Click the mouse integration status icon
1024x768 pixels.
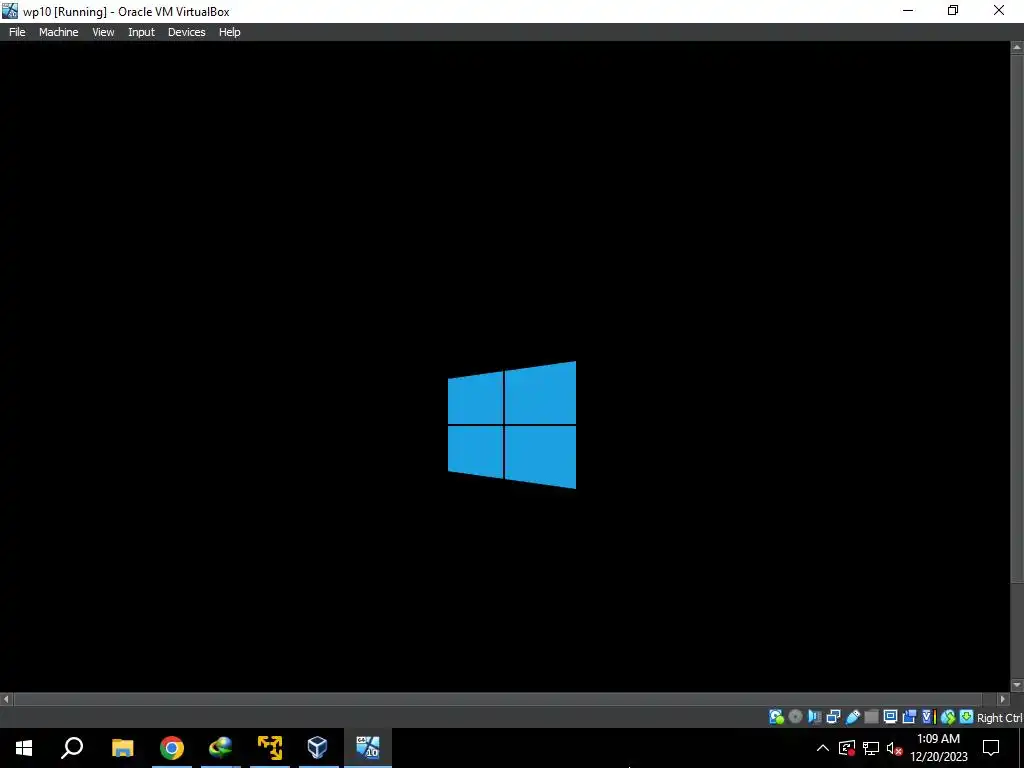point(948,717)
